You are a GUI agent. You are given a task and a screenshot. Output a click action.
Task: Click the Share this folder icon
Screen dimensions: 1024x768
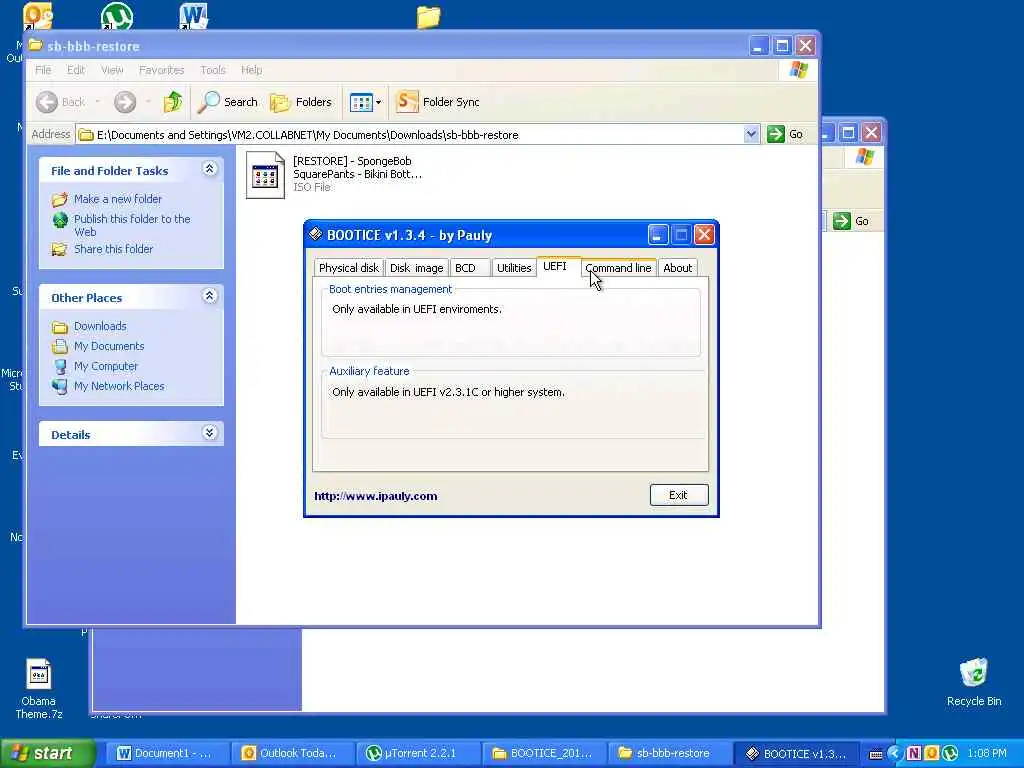(59, 249)
